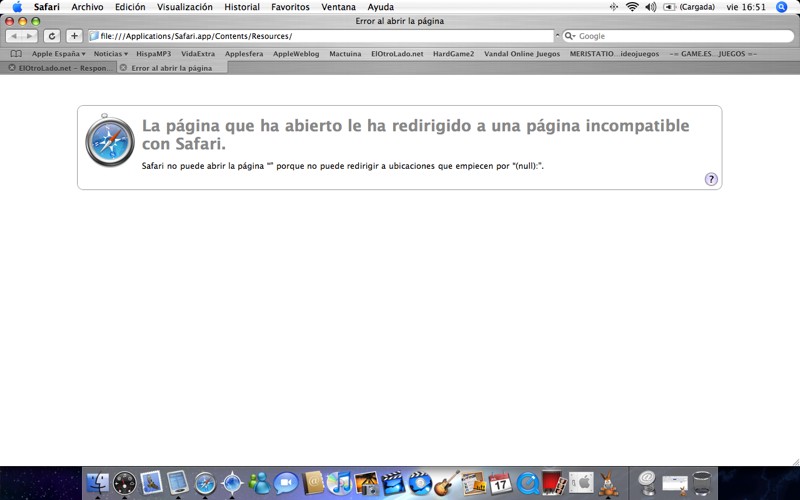The height and width of the screenshot is (500, 800).
Task: Open the Vandal Online Juegos bookmark
Action: (x=522, y=54)
